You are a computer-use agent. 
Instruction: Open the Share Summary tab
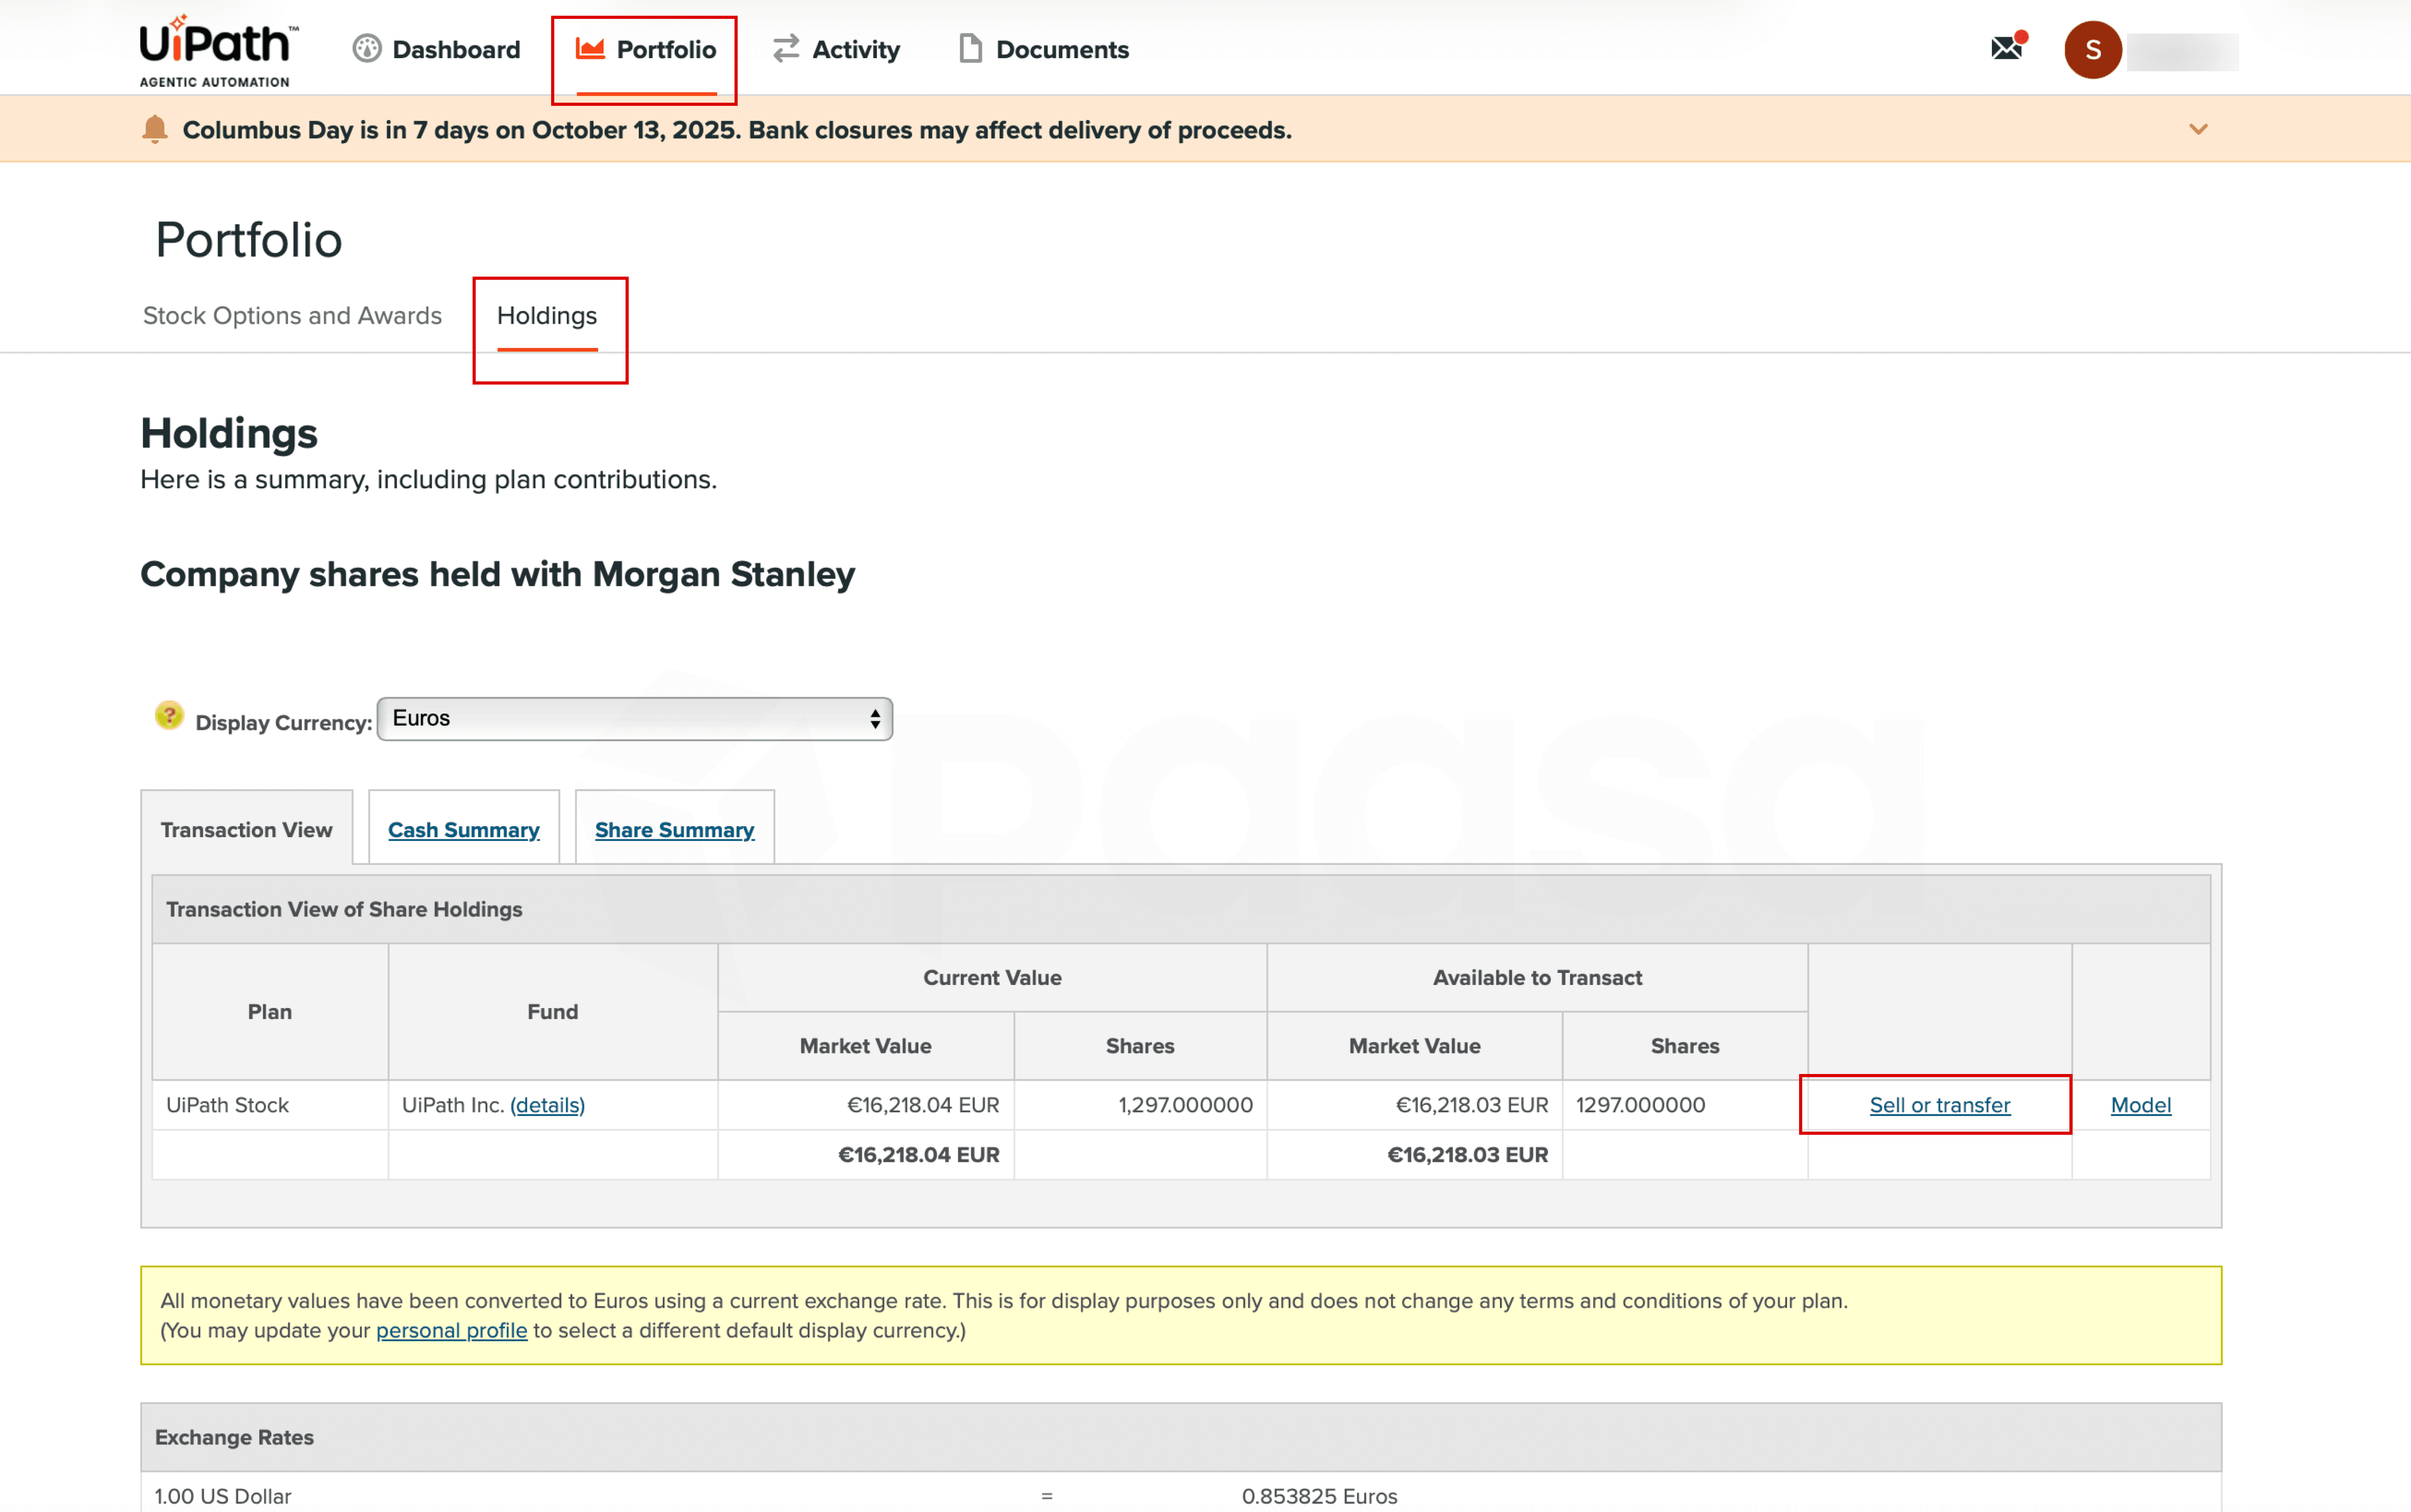pos(674,830)
